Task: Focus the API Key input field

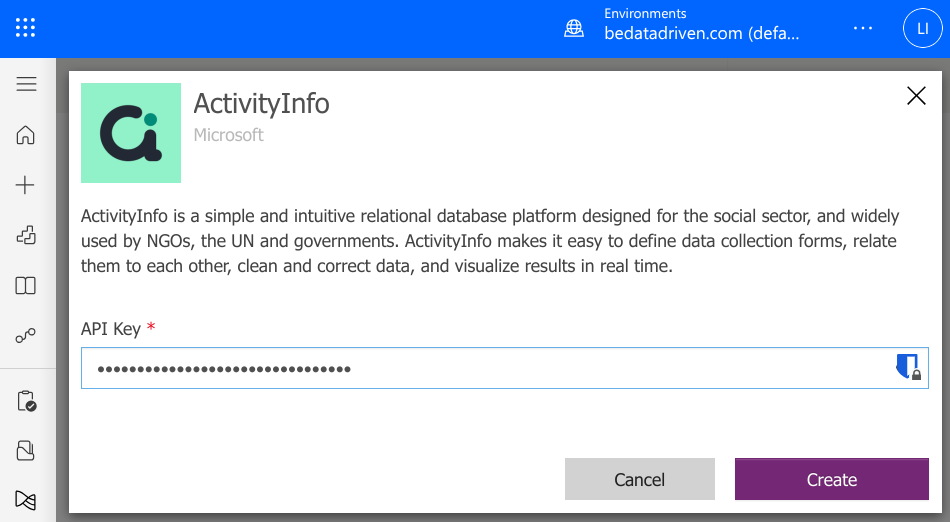Action: point(505,368)
